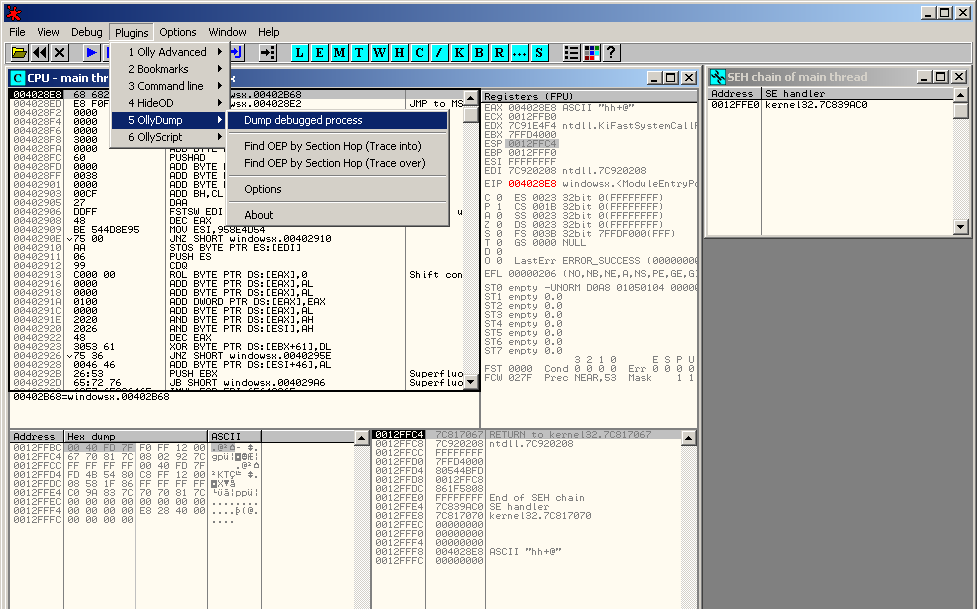Choose Find OEP by Section Hop (Trace over)
This screenshot has height=609, width=977.
point(334,163)
